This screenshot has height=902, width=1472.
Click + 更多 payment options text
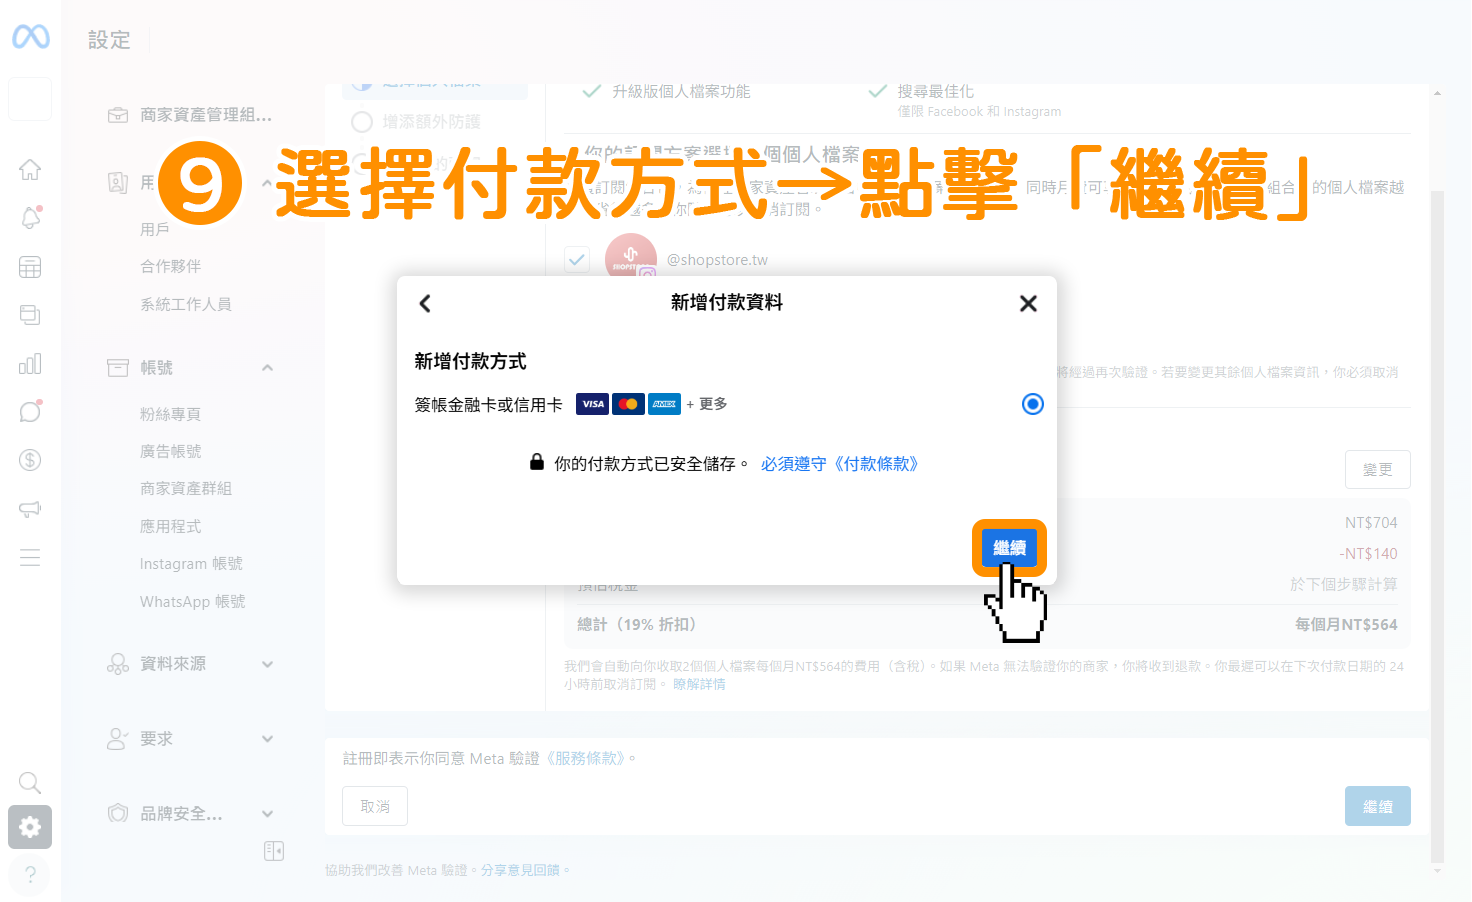tap(706, 404)
